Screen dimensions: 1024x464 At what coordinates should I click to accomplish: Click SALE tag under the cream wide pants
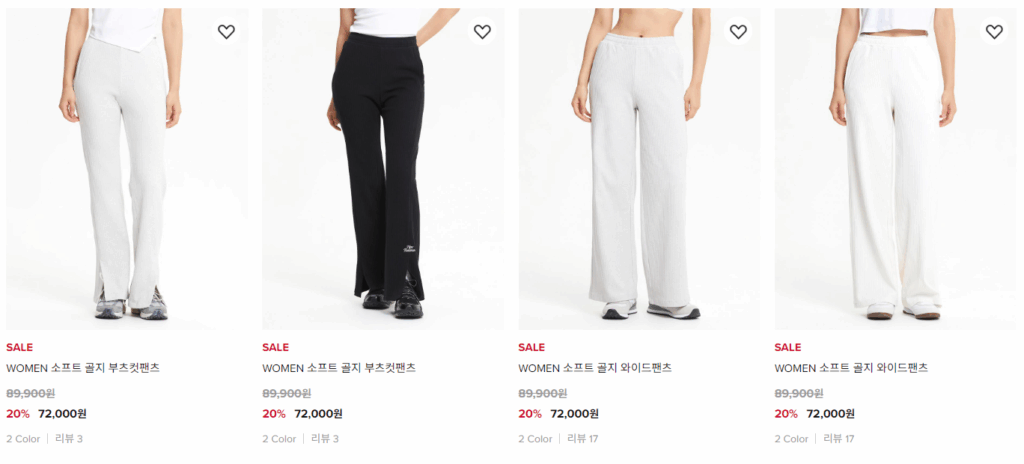click(x=788, y=347)
